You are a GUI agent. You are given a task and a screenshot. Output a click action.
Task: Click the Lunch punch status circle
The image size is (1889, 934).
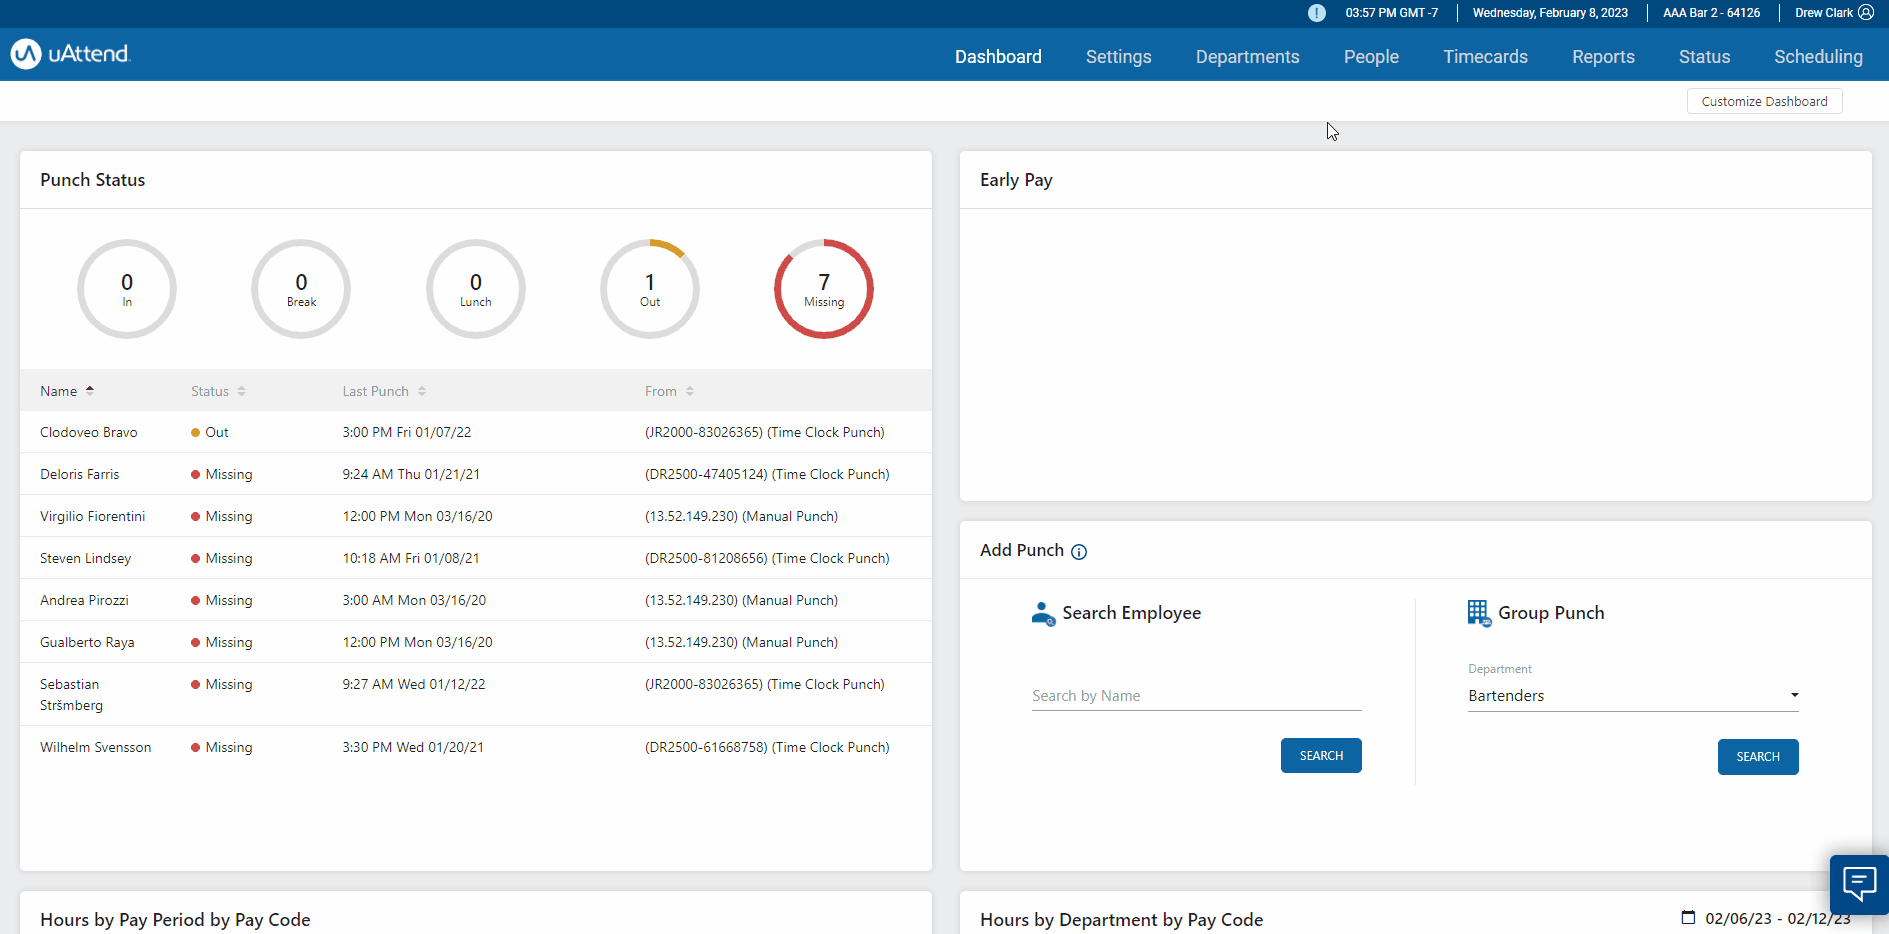475,289
